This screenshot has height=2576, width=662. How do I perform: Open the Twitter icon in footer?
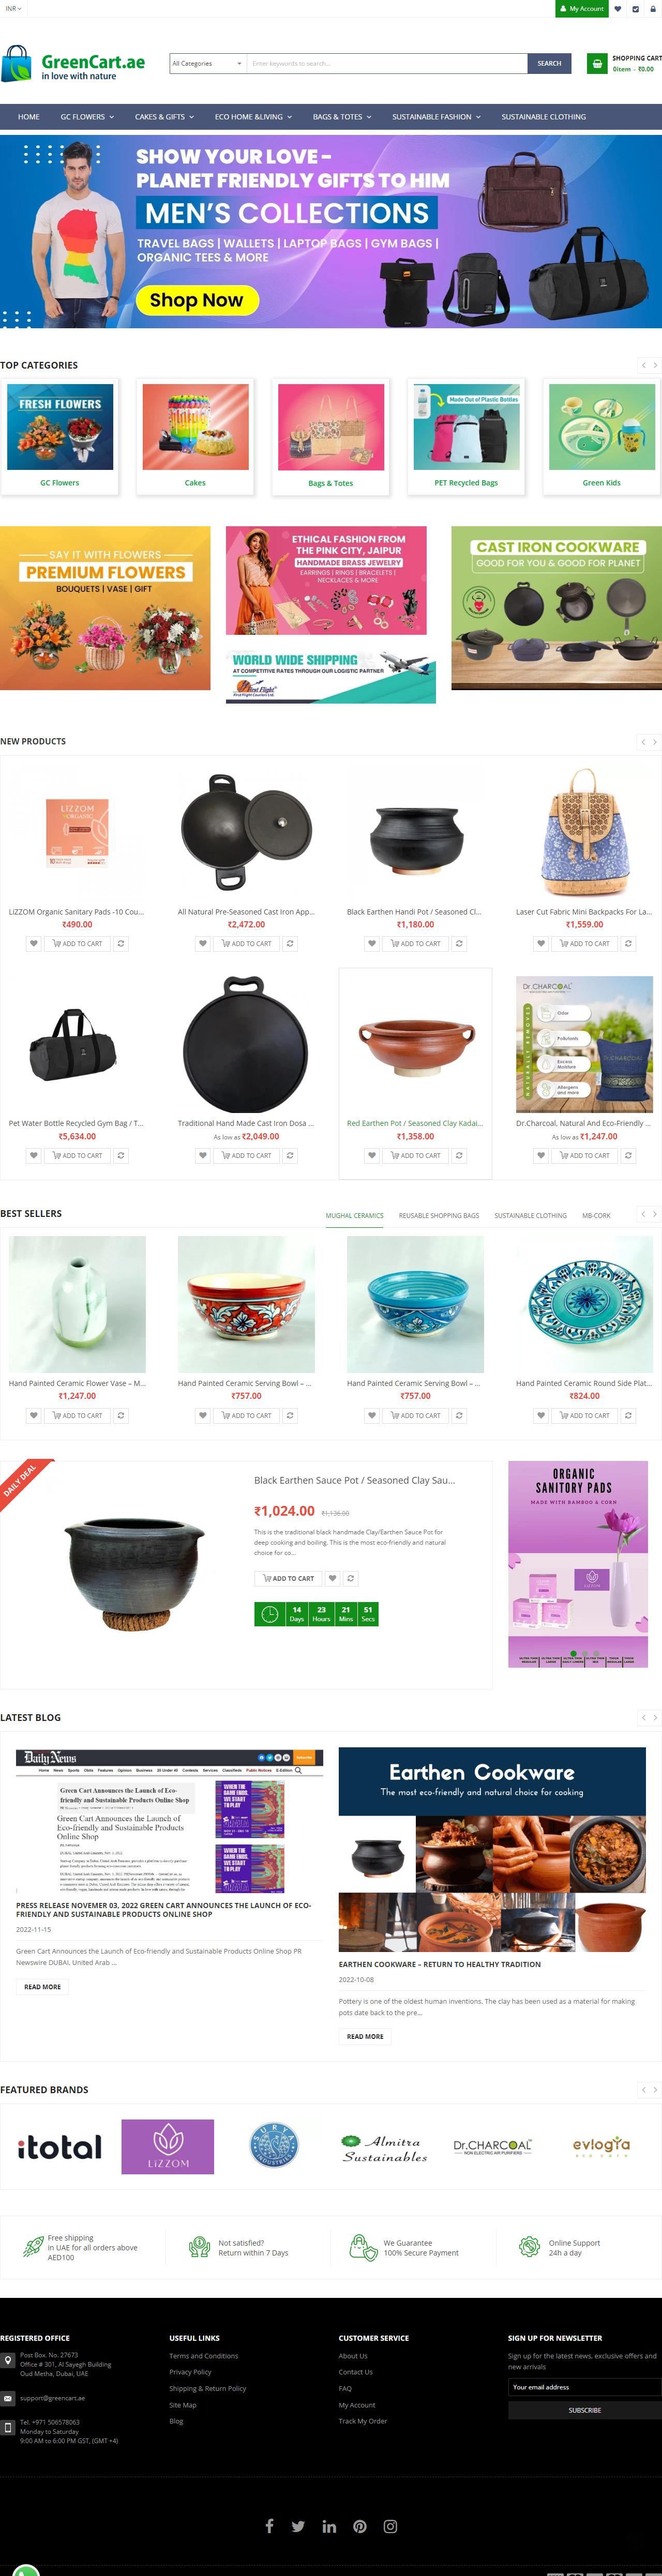coord(298,2526)
